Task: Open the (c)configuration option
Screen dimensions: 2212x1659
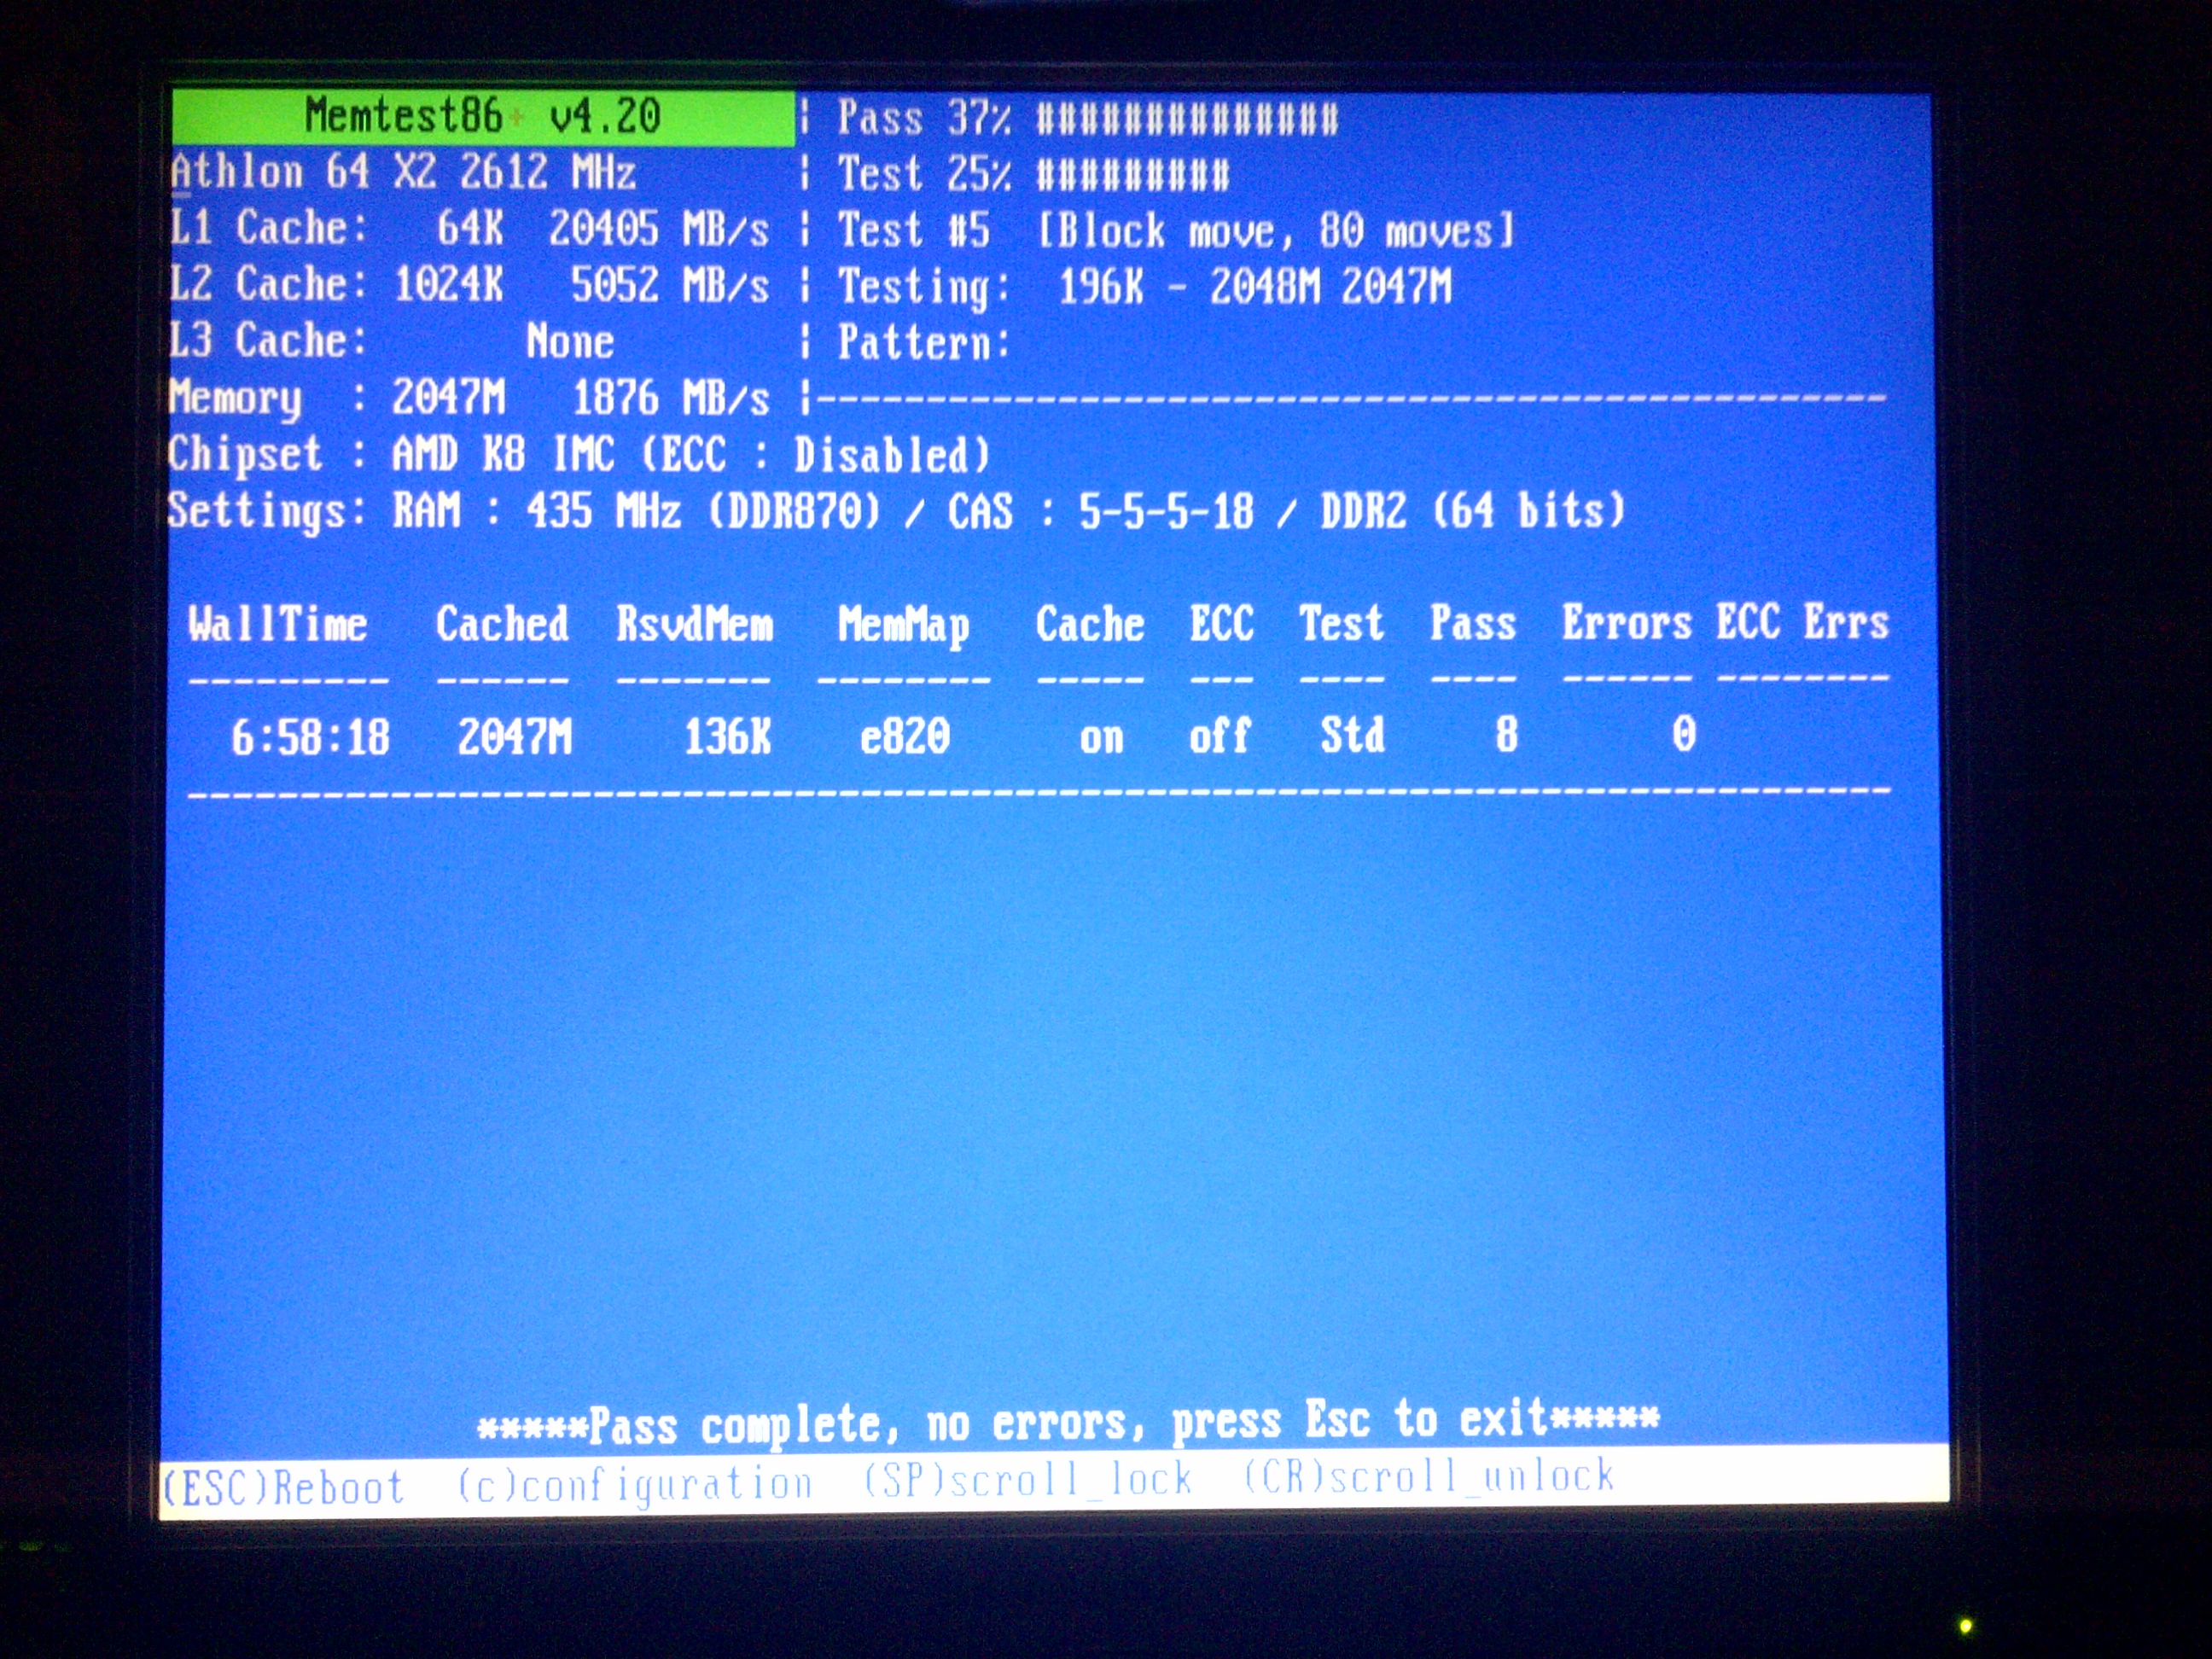Action: click(x=634, y=1485)
